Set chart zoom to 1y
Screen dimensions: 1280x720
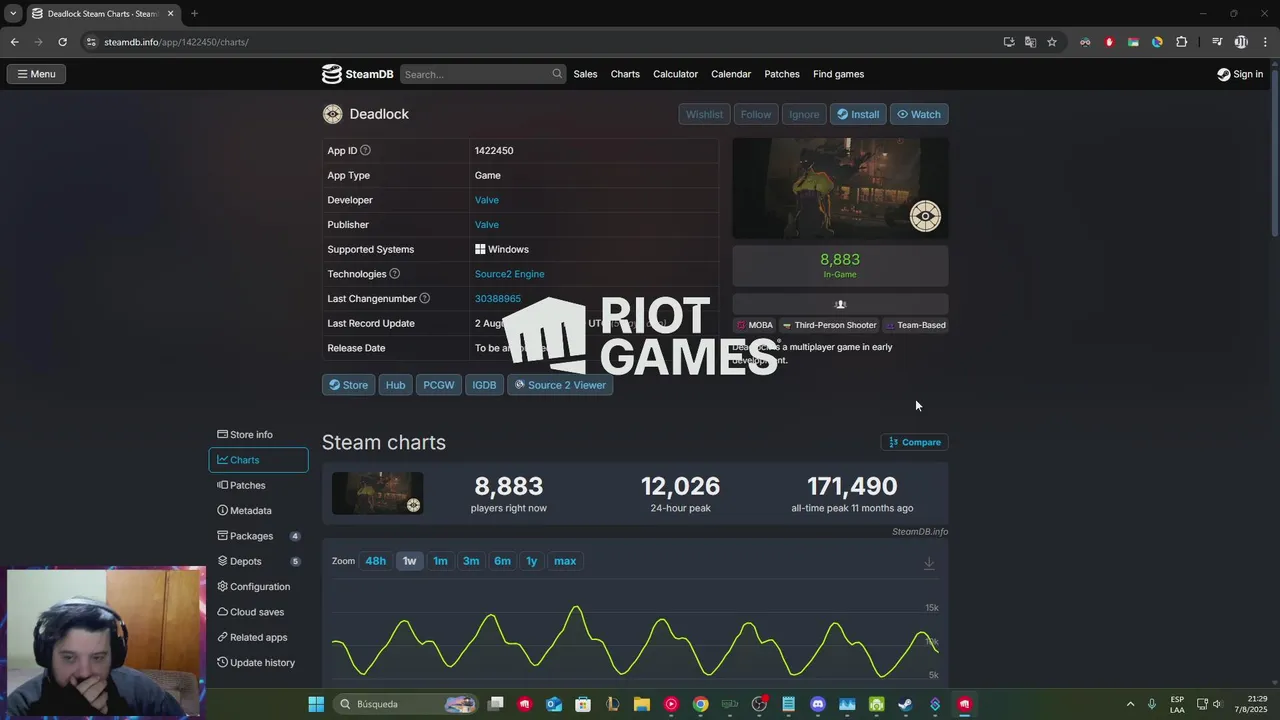[531, 561]
